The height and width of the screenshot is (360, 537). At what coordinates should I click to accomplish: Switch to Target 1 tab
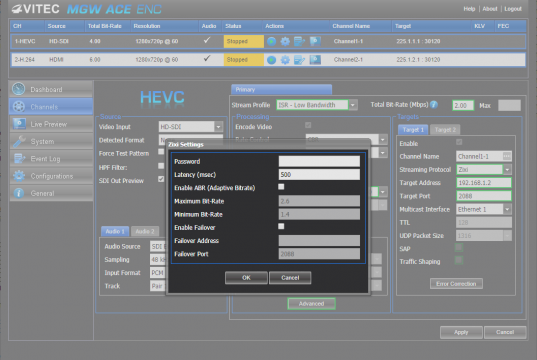click(413, 129)
